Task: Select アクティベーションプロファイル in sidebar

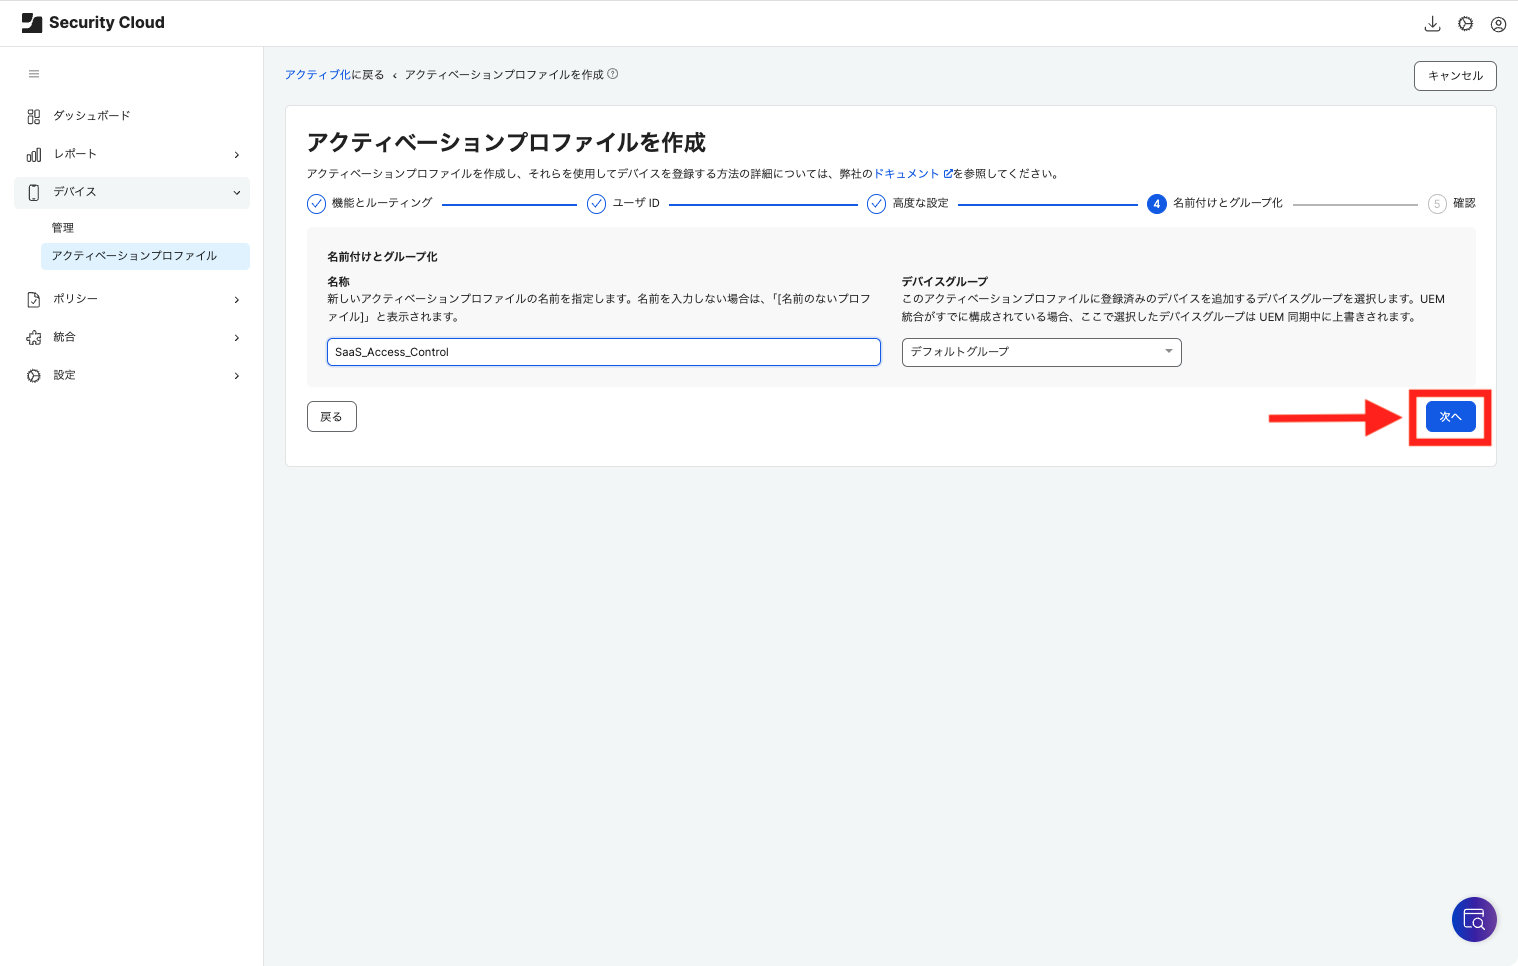Action: tap(145, 256)
